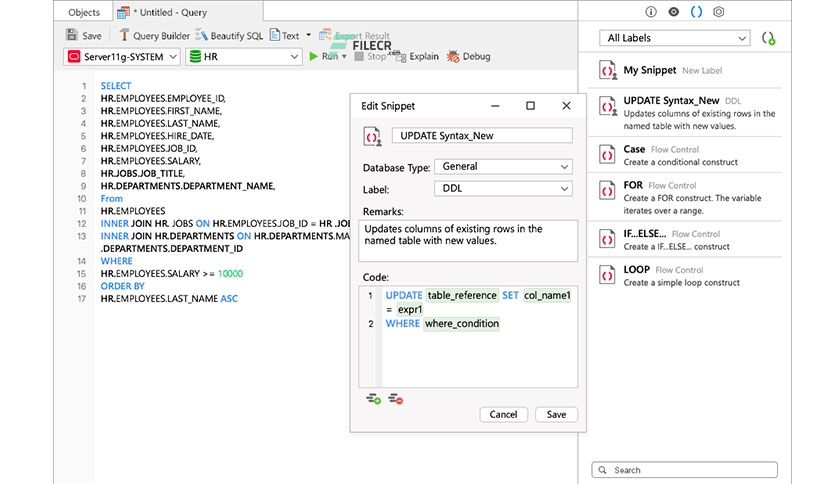Click Save in Edit Snippet dialog
Image resolution: width=836 pixels, height=484 pixels.
(x=556, y=414)
